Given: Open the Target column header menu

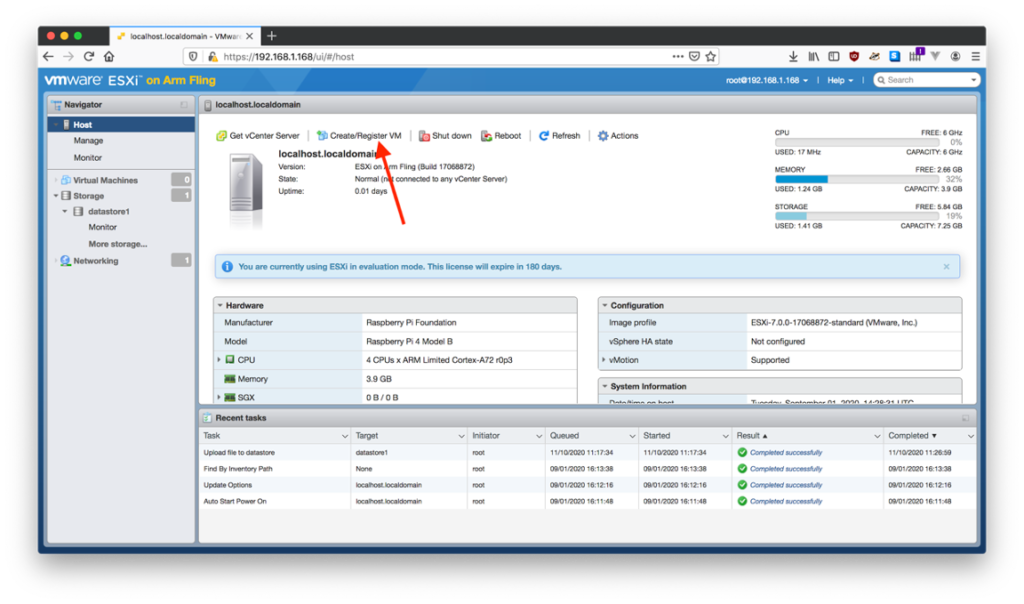Looking at the screenshot, I should click(461, 436).
